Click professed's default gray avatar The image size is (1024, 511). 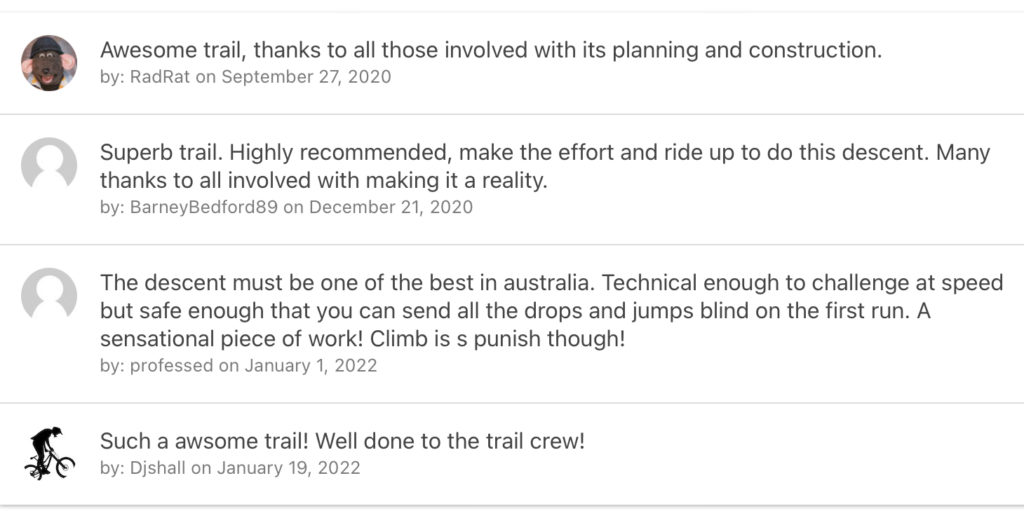pos(49,295)
